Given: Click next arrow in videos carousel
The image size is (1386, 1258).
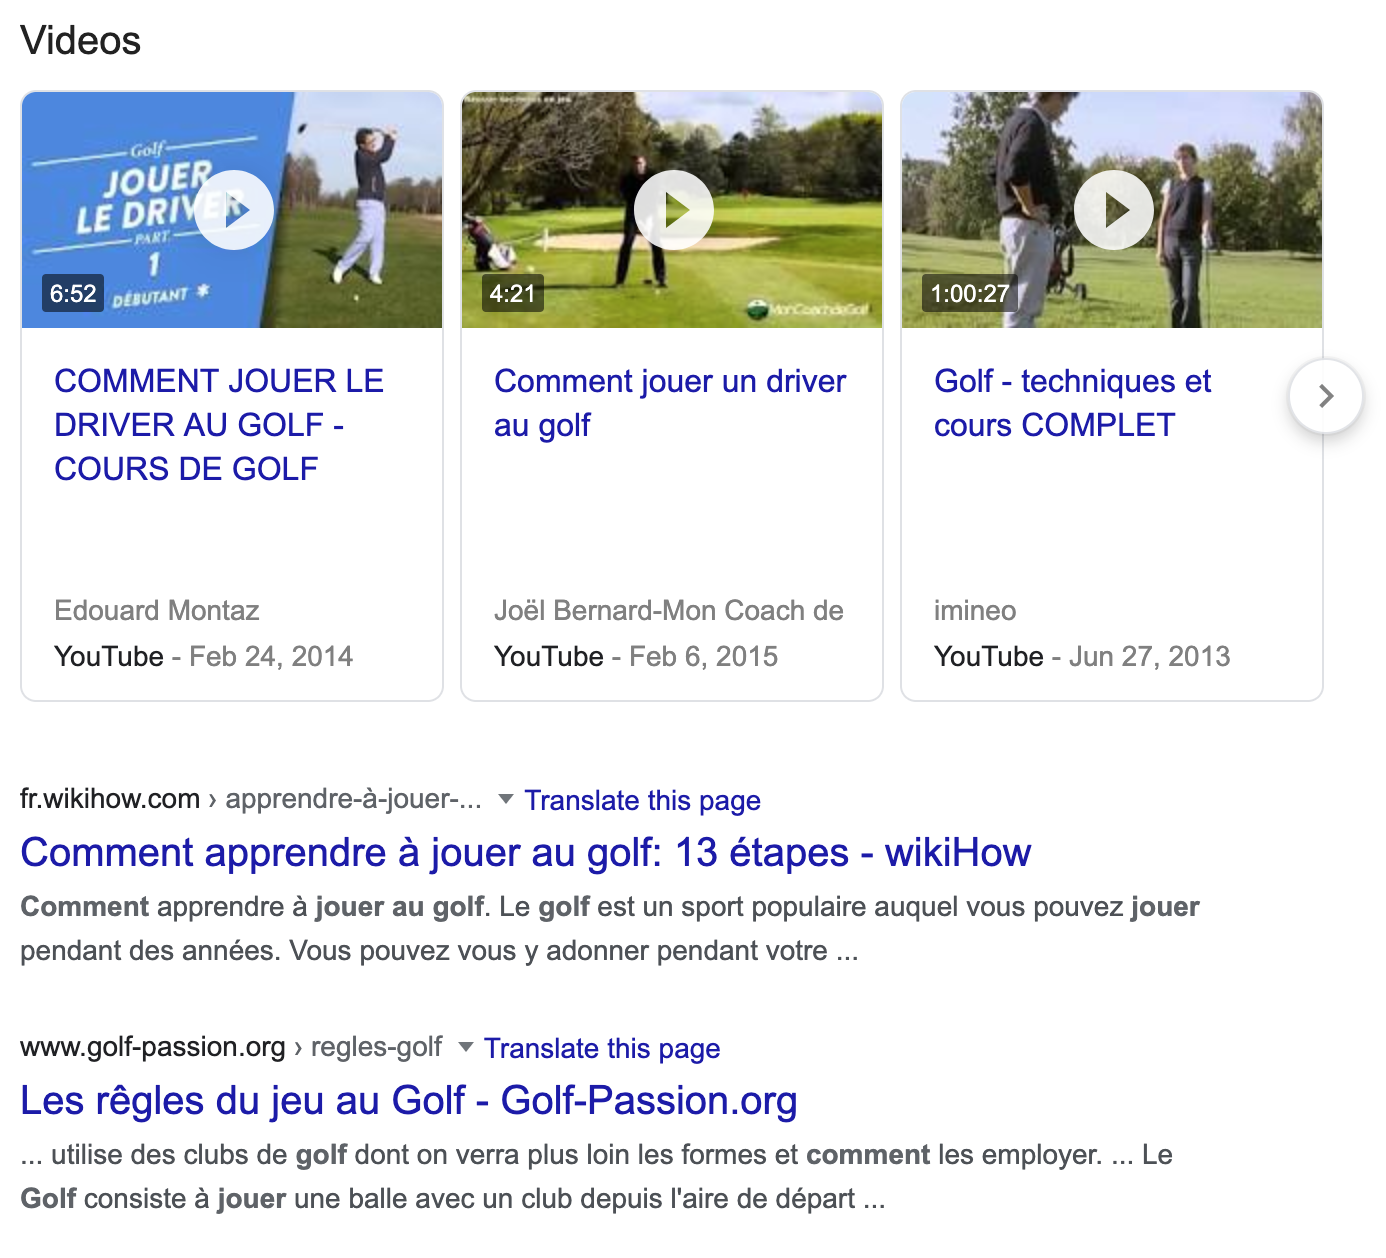Looking at the screenshot, I should tap(1325, 396).
